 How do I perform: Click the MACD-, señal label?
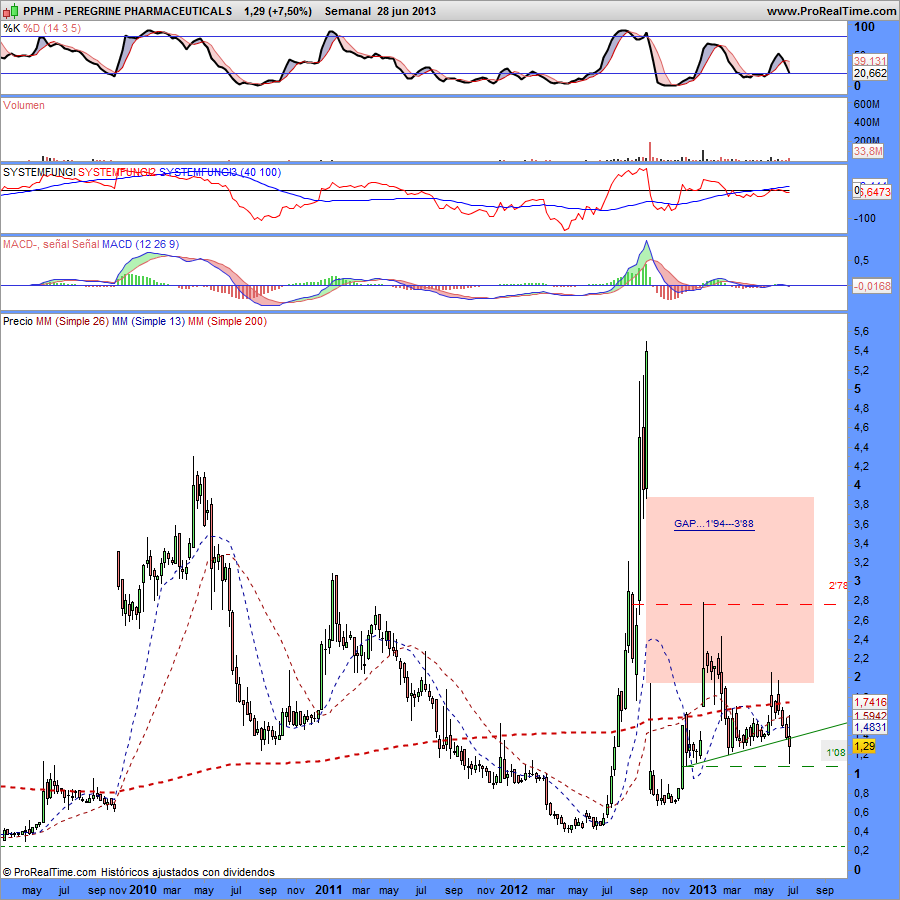tap(36, 245)
